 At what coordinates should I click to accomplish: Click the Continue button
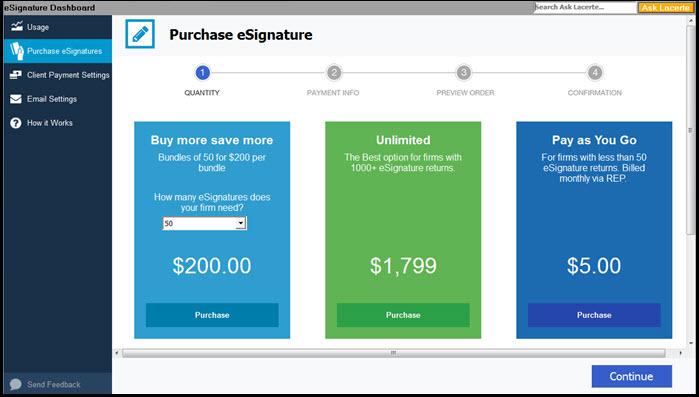click(x=632, y=377)
